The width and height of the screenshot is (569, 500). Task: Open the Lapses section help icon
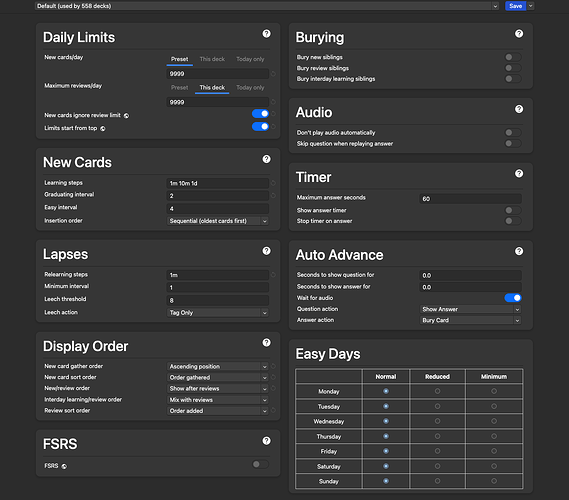pos(266,251)
